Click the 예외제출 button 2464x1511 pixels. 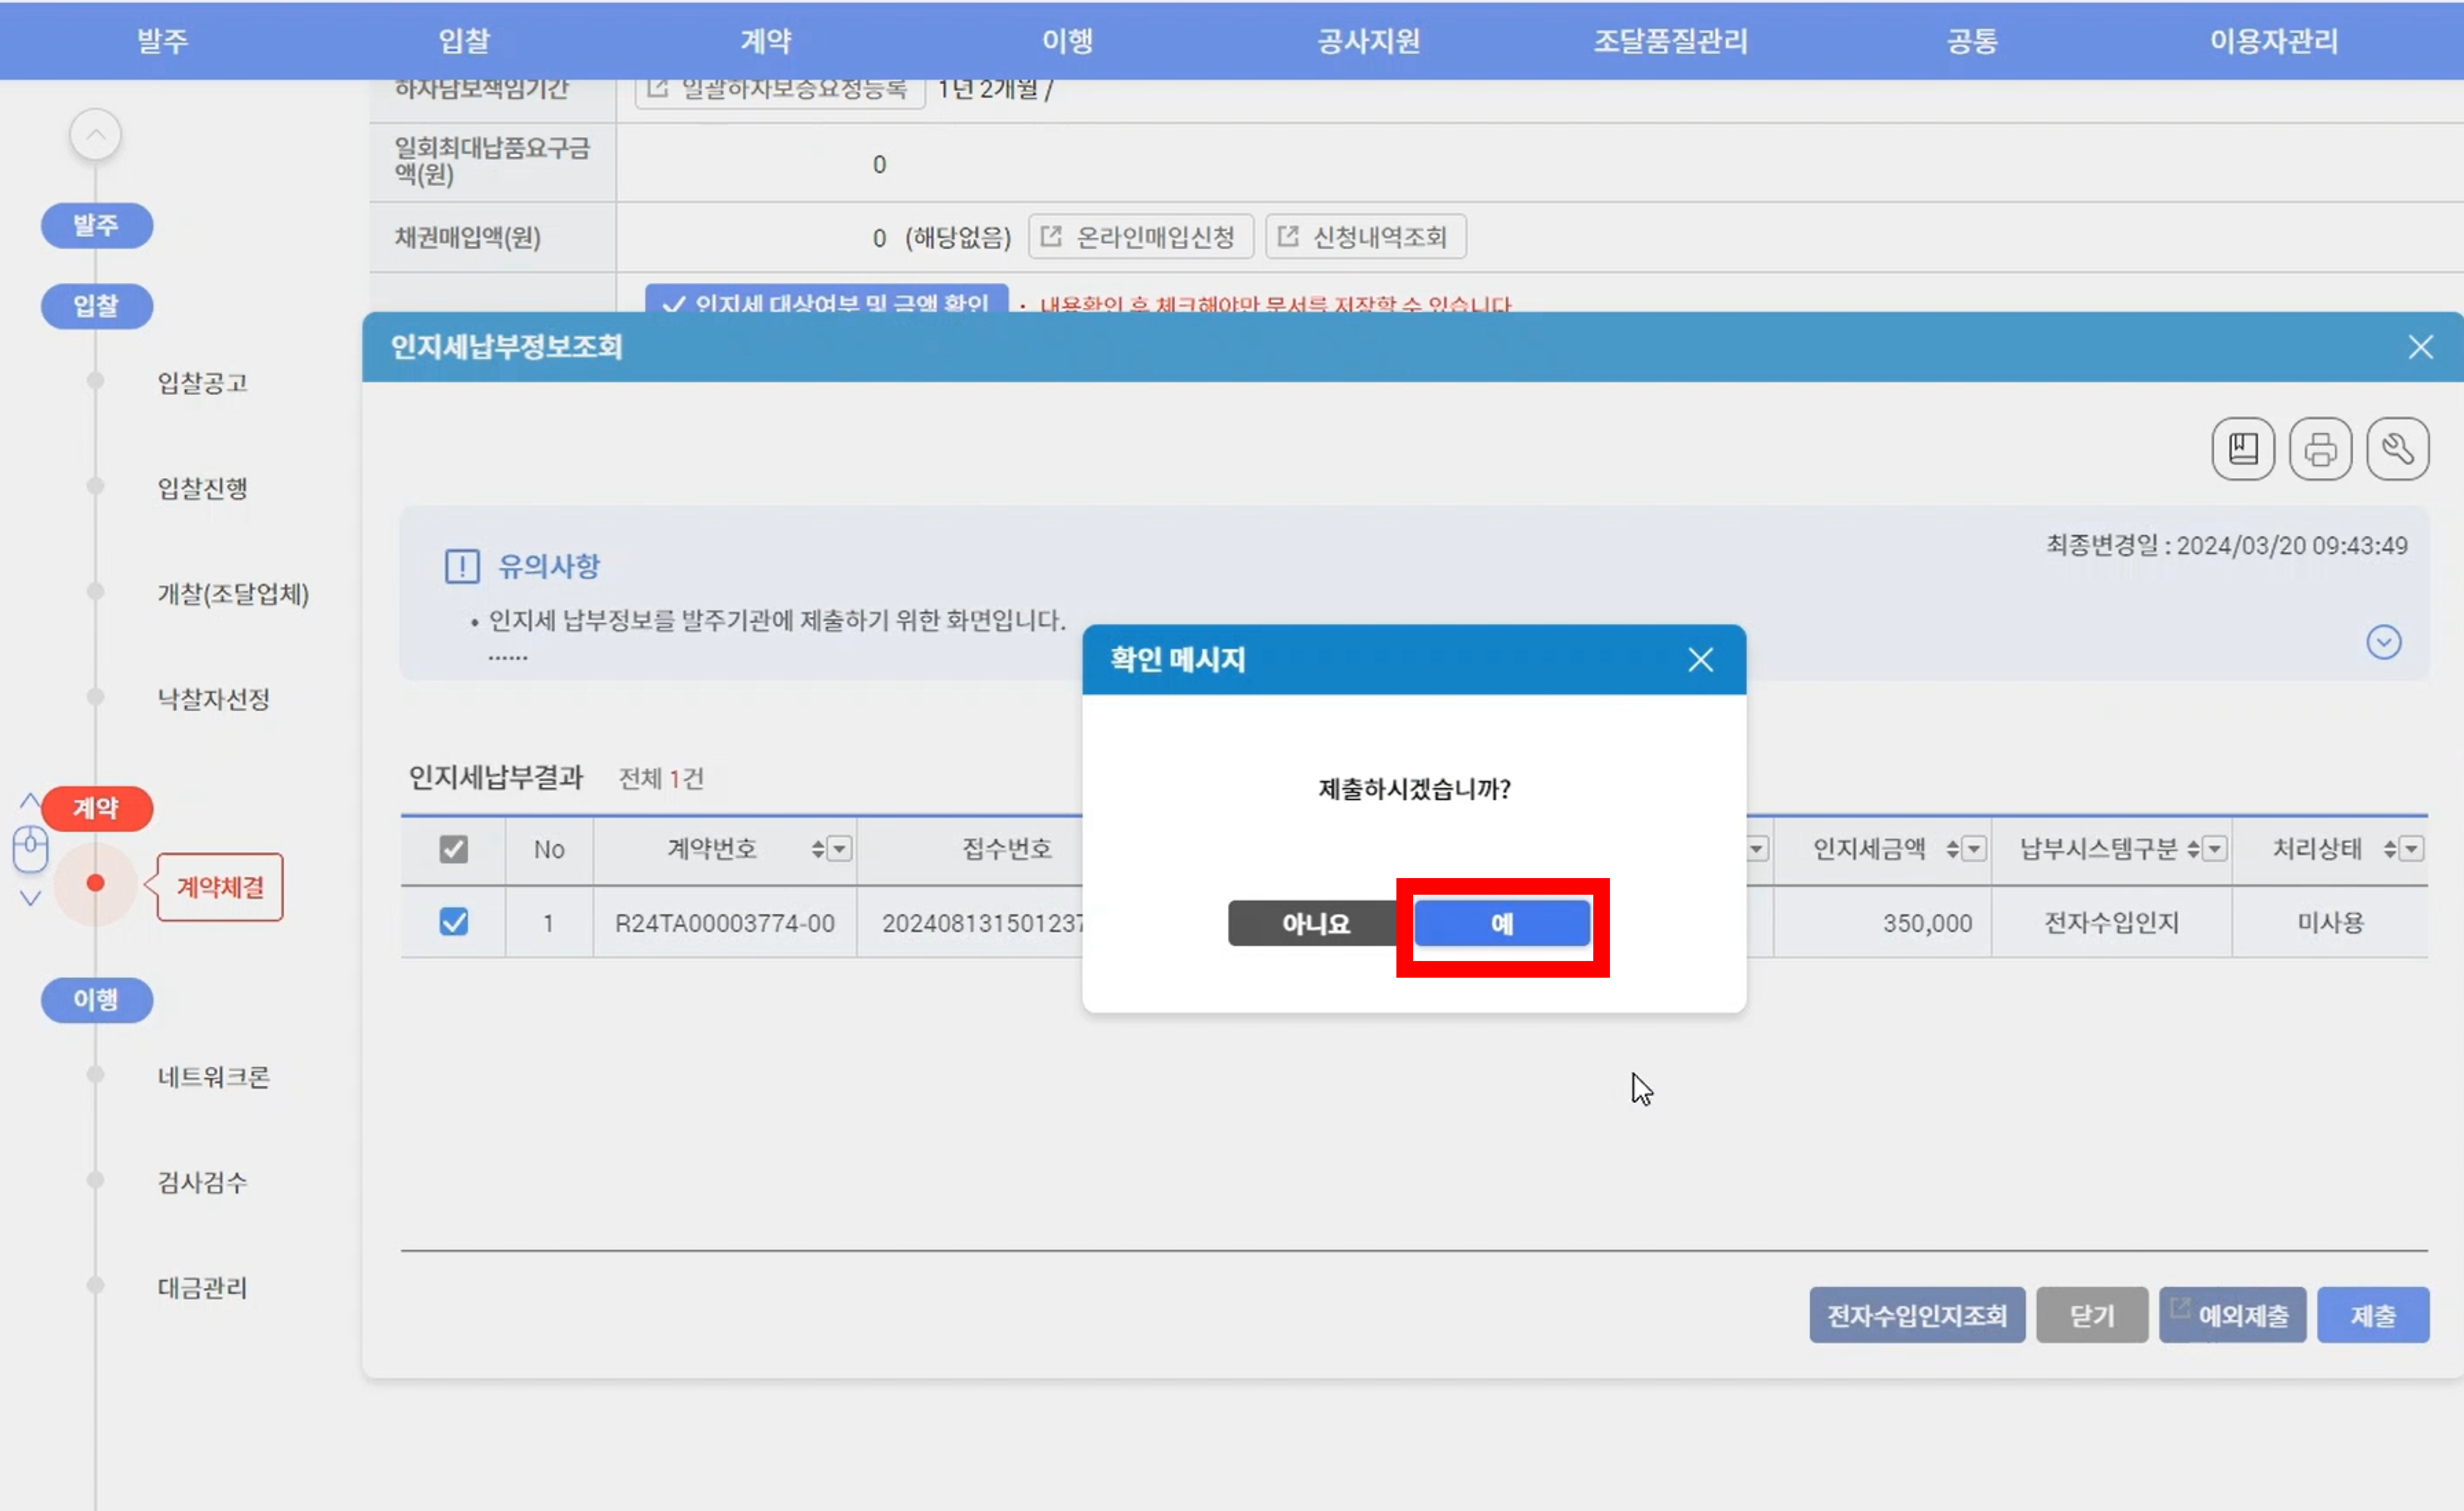(2232, 1315)
